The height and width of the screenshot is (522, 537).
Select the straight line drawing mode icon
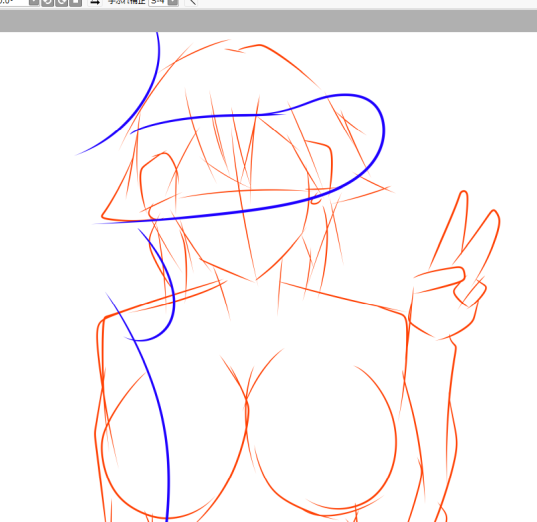pyautogui.click(x=192, y=2)
